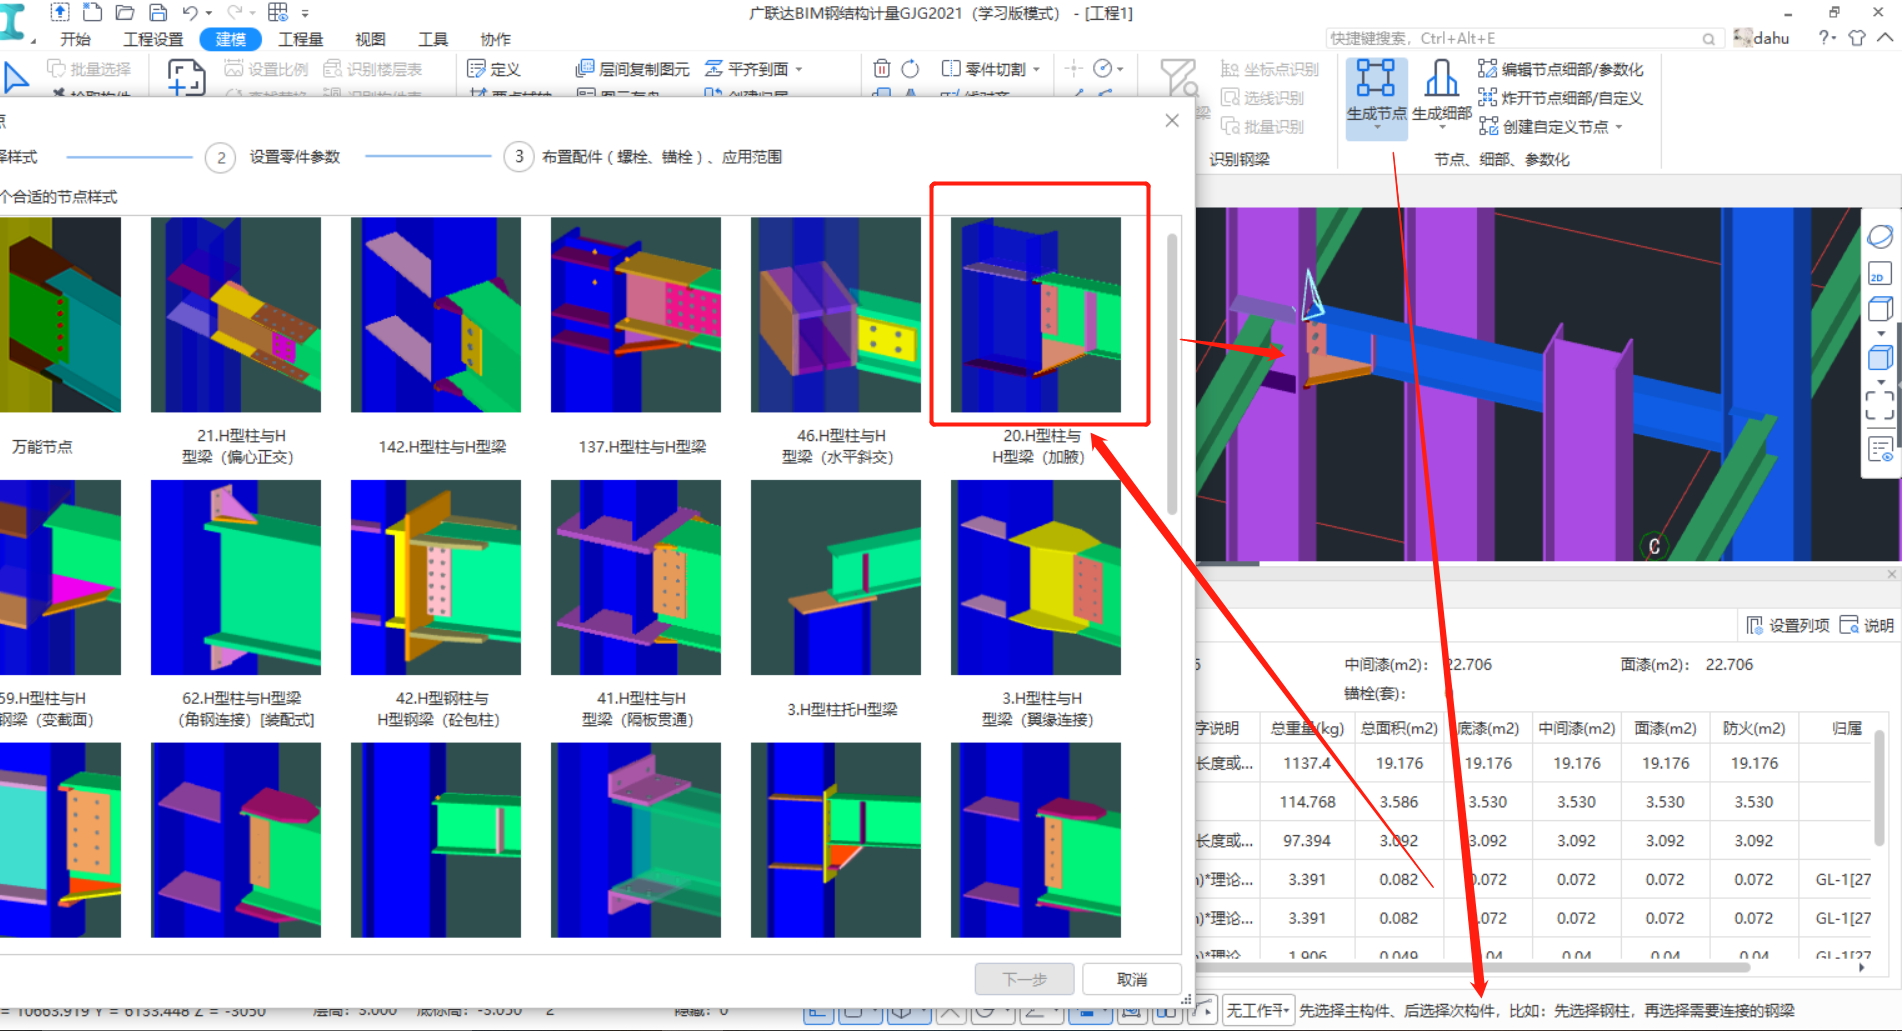Collapse the ribbon with the up chevron
Image resolution: width=1902 pixels, height=1031 pixels.
click(x=1885, y=38)
